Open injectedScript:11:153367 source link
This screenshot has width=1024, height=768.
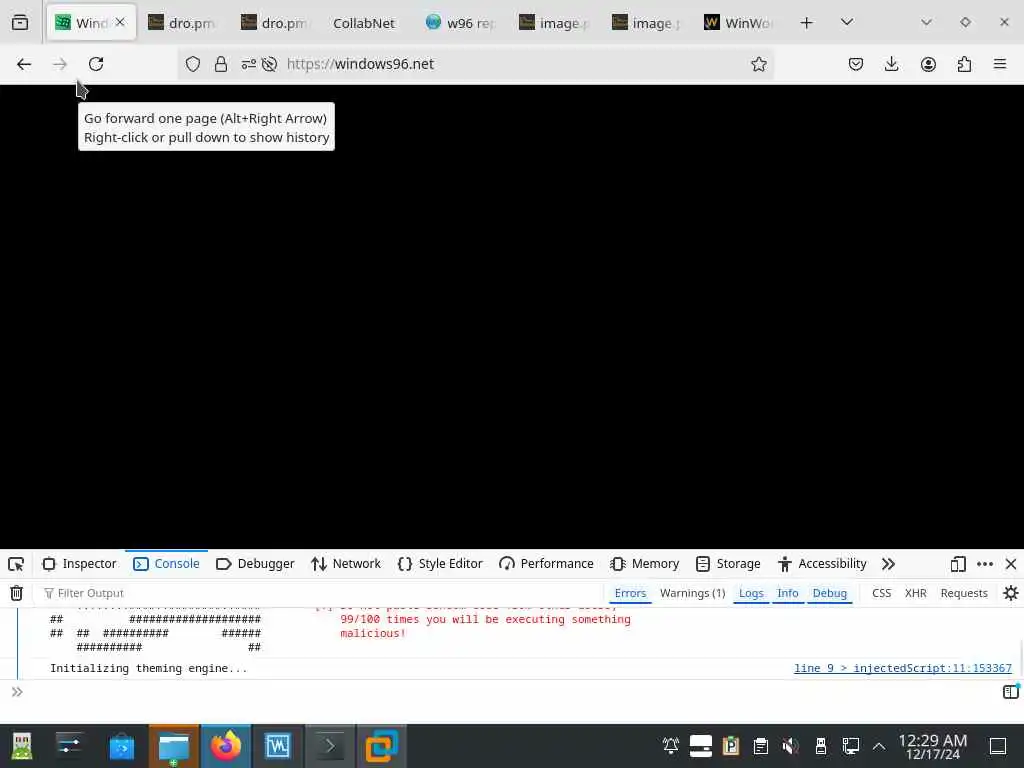point(903,669)
